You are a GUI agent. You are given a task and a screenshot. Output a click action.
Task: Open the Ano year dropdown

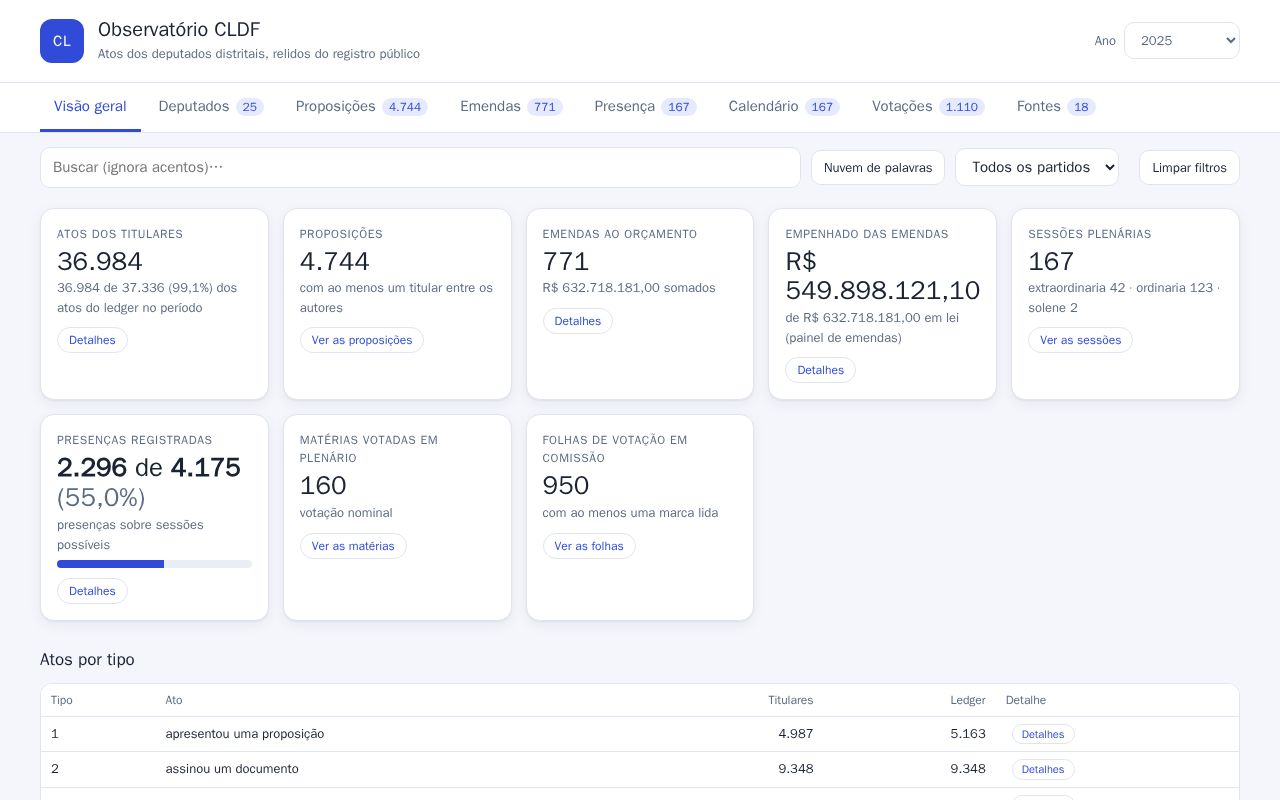[x=1181, y=41]
